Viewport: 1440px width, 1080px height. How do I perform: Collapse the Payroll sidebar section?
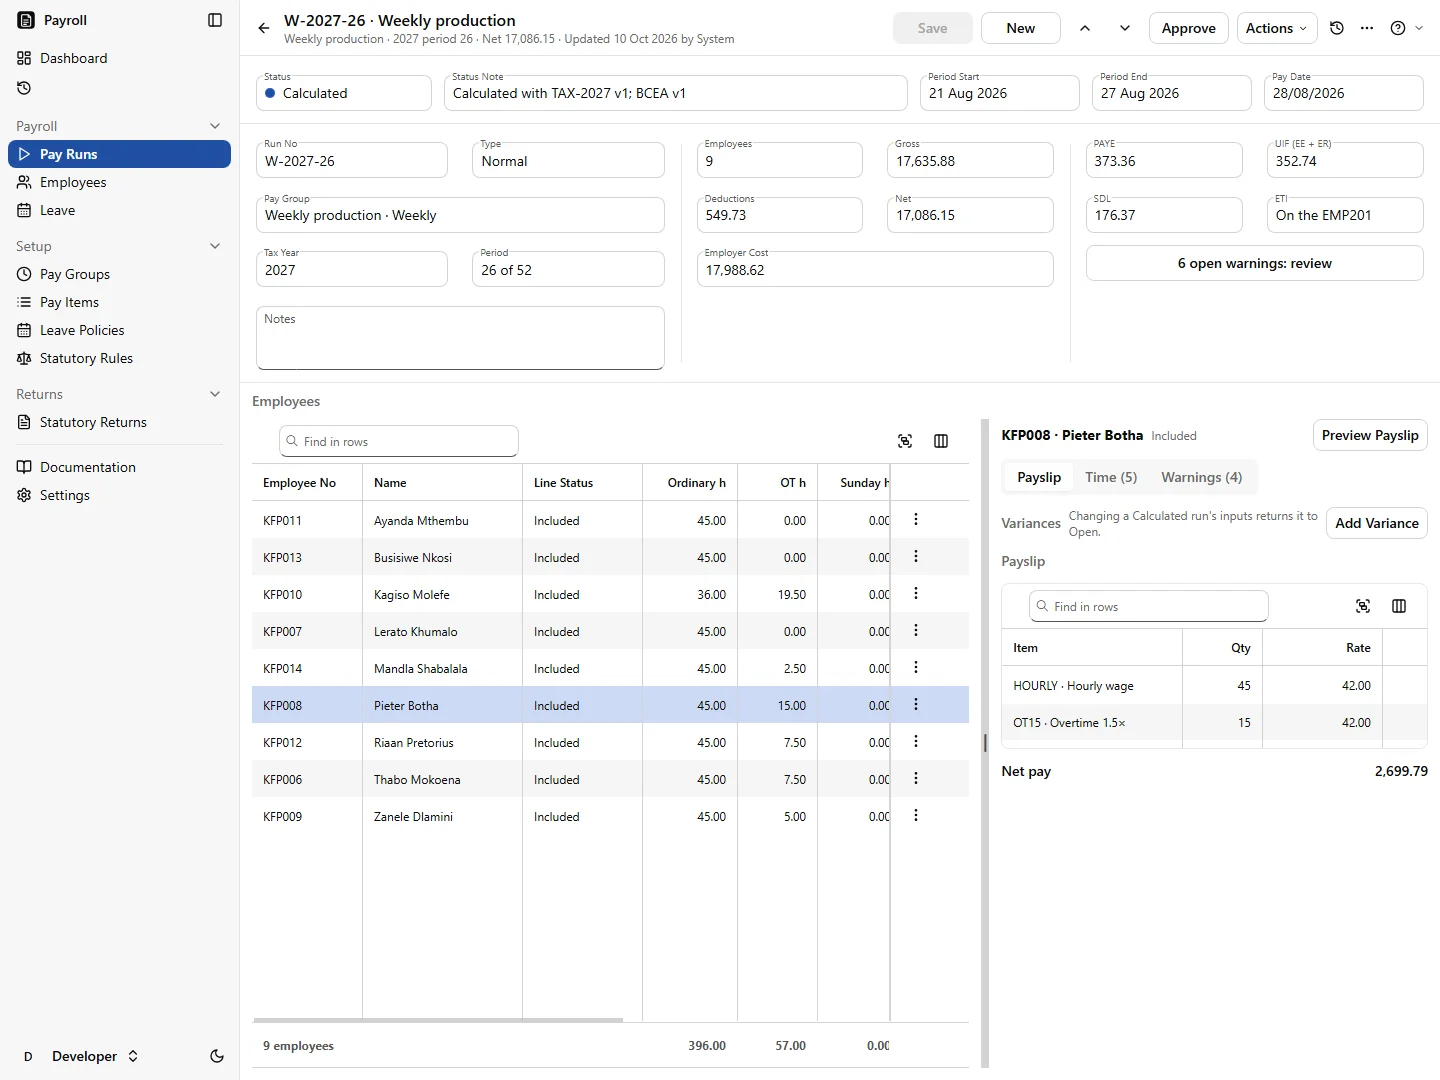(x=215, y=126)
